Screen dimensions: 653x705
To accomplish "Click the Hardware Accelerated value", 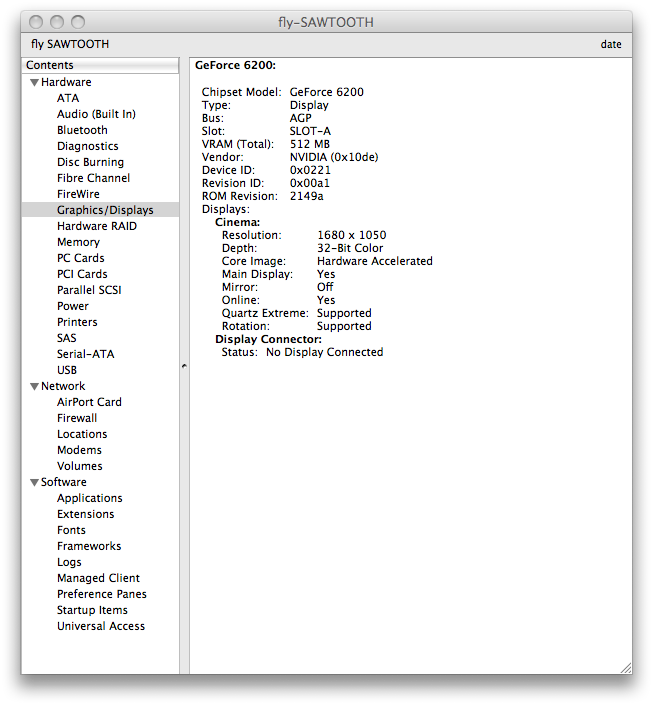I will click(x=375, y=261).
